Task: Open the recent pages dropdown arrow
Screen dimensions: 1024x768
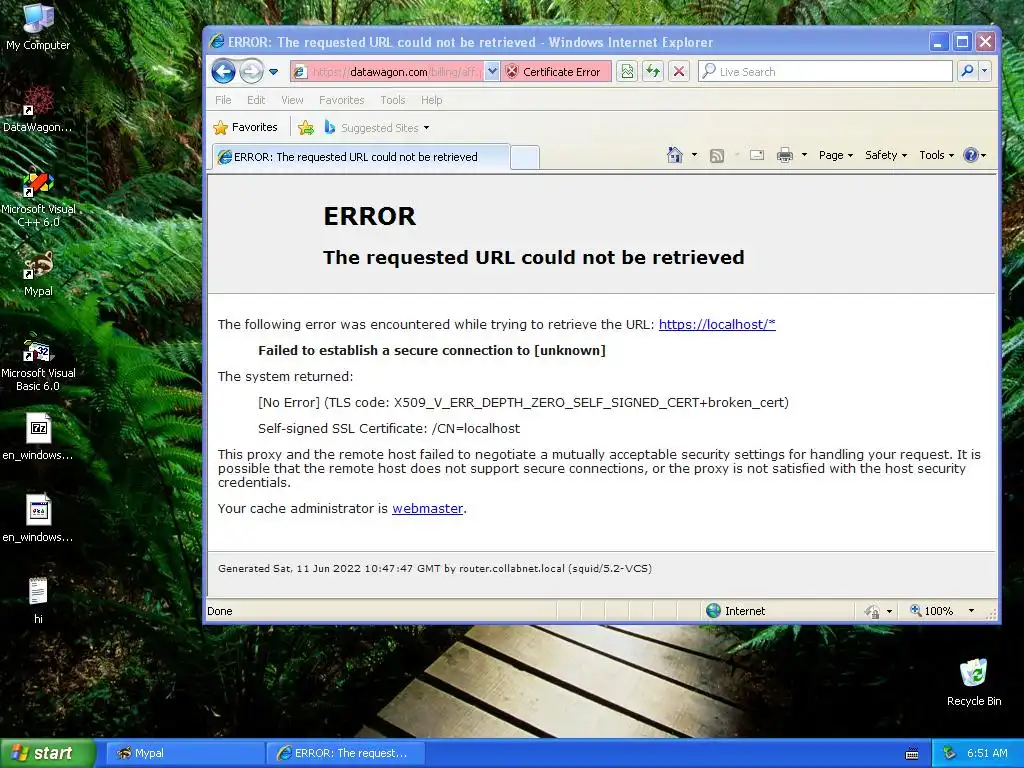Action: (274, 72)
